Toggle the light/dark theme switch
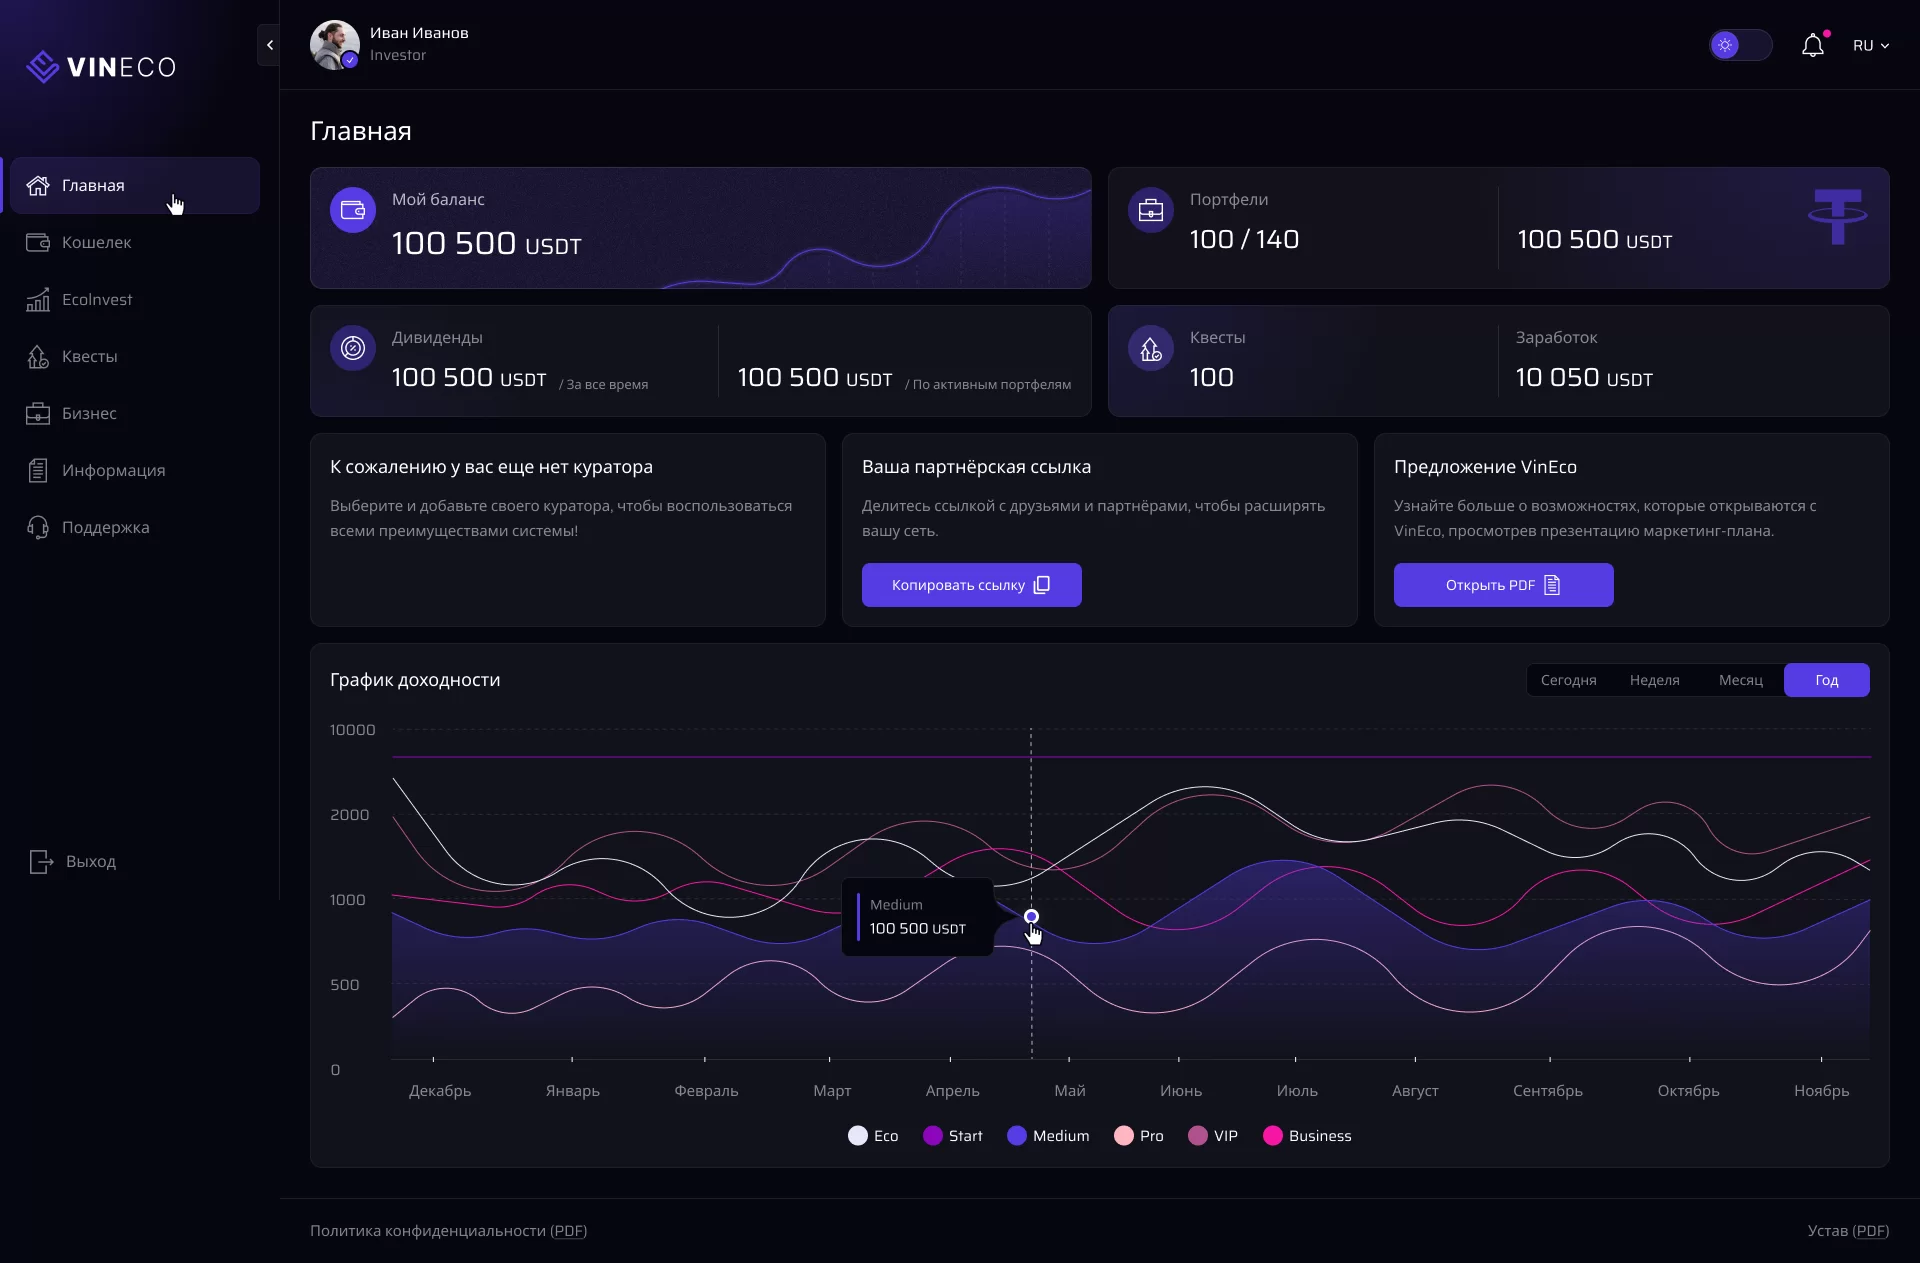The image size is (1920, 1263). 1740,45
